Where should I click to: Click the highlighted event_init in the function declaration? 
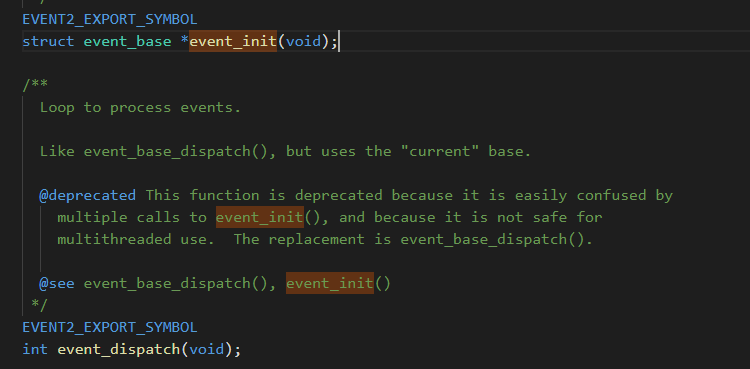pyautogui.click(x=233, y=42)
